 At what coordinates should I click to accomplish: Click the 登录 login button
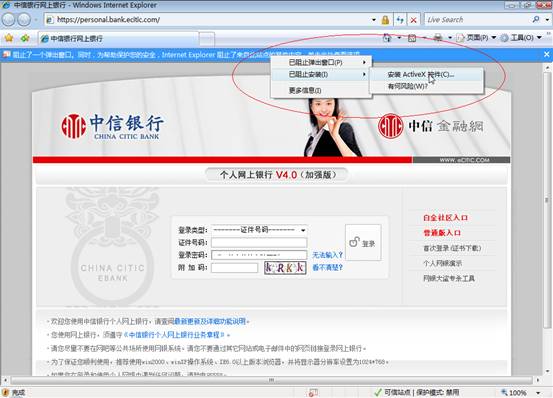(363, 243)
